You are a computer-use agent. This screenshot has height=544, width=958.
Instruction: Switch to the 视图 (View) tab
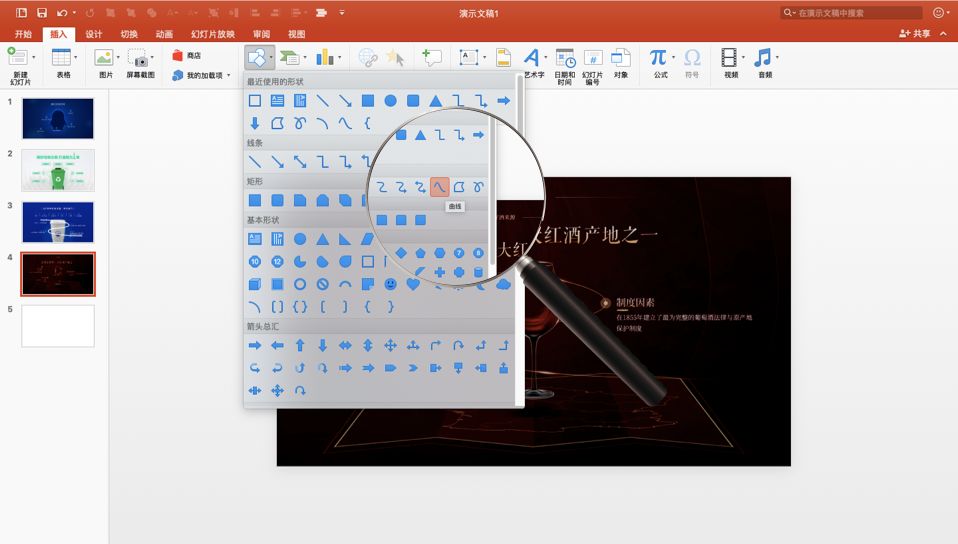(296, 34)
